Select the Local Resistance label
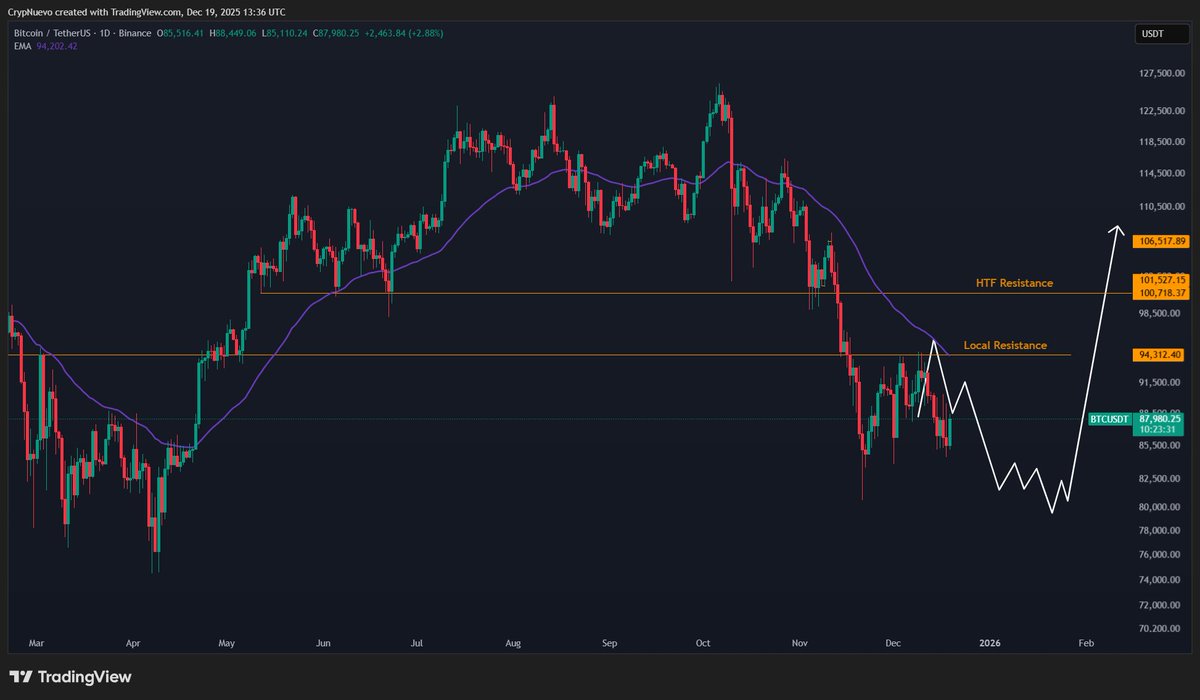 coord(1005,345)
